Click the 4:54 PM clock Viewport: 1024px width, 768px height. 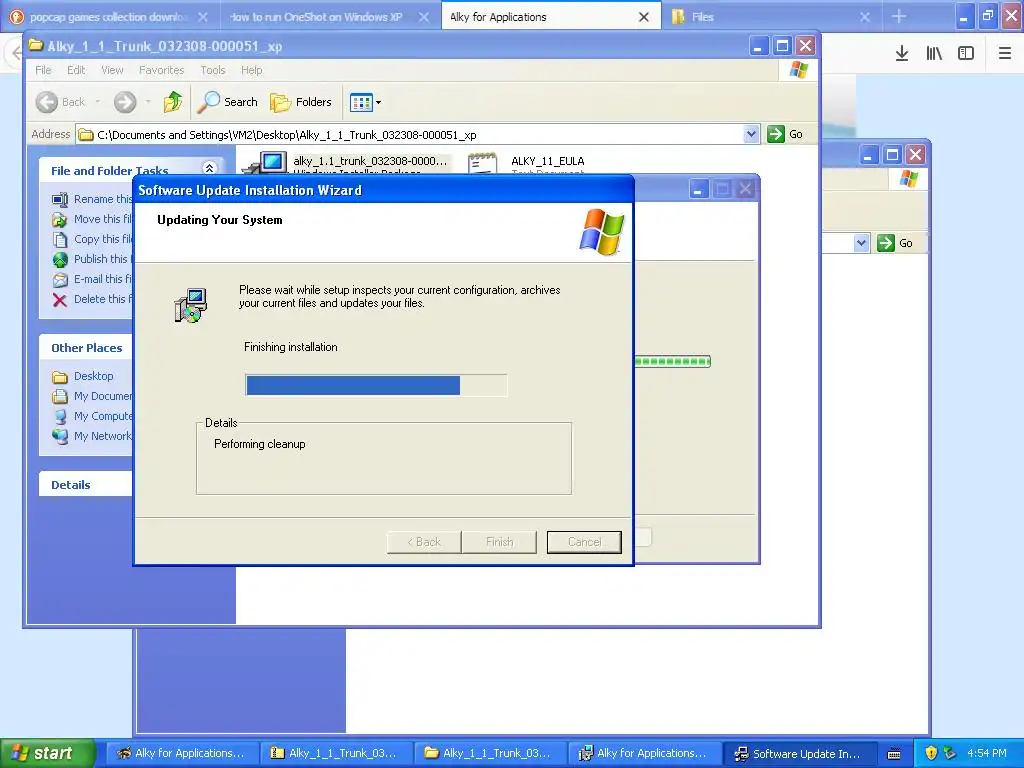point(986,753)
